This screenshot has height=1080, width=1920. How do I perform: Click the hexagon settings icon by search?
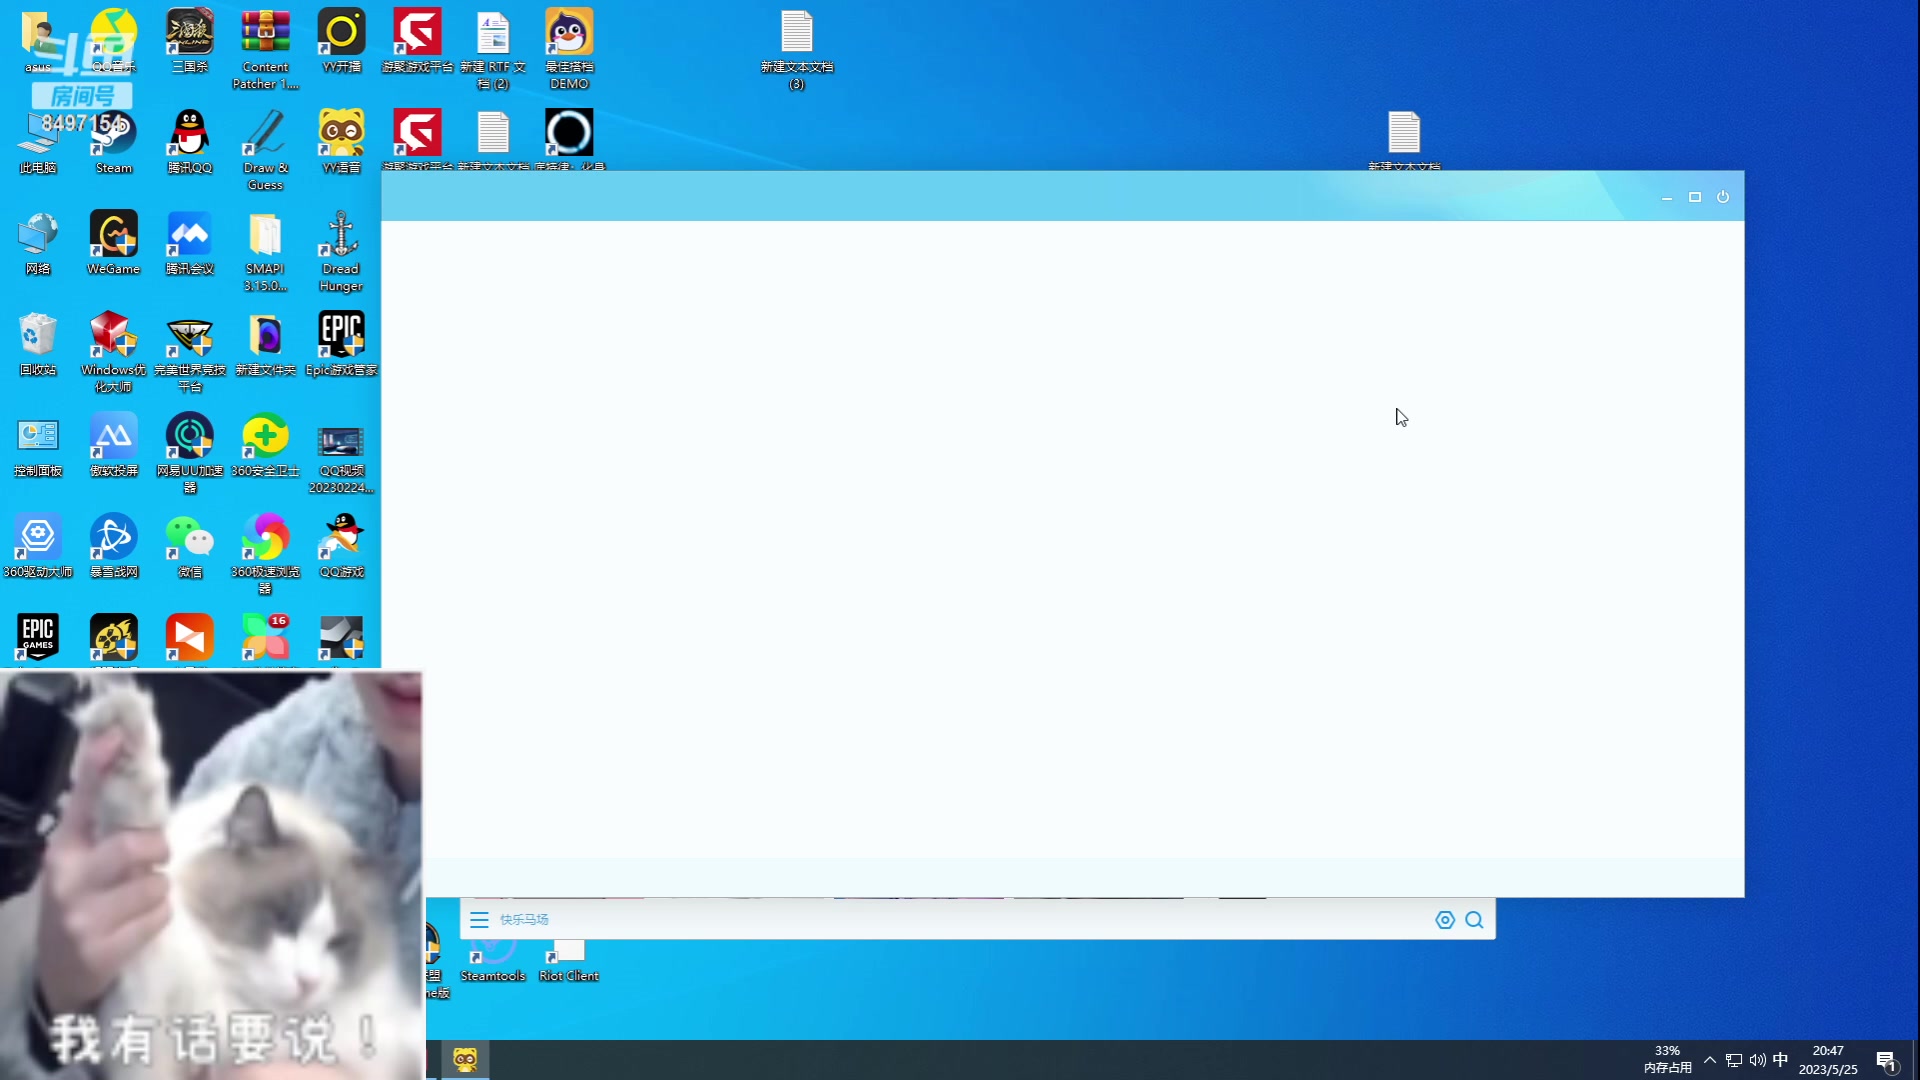(x=1444, y=920)
